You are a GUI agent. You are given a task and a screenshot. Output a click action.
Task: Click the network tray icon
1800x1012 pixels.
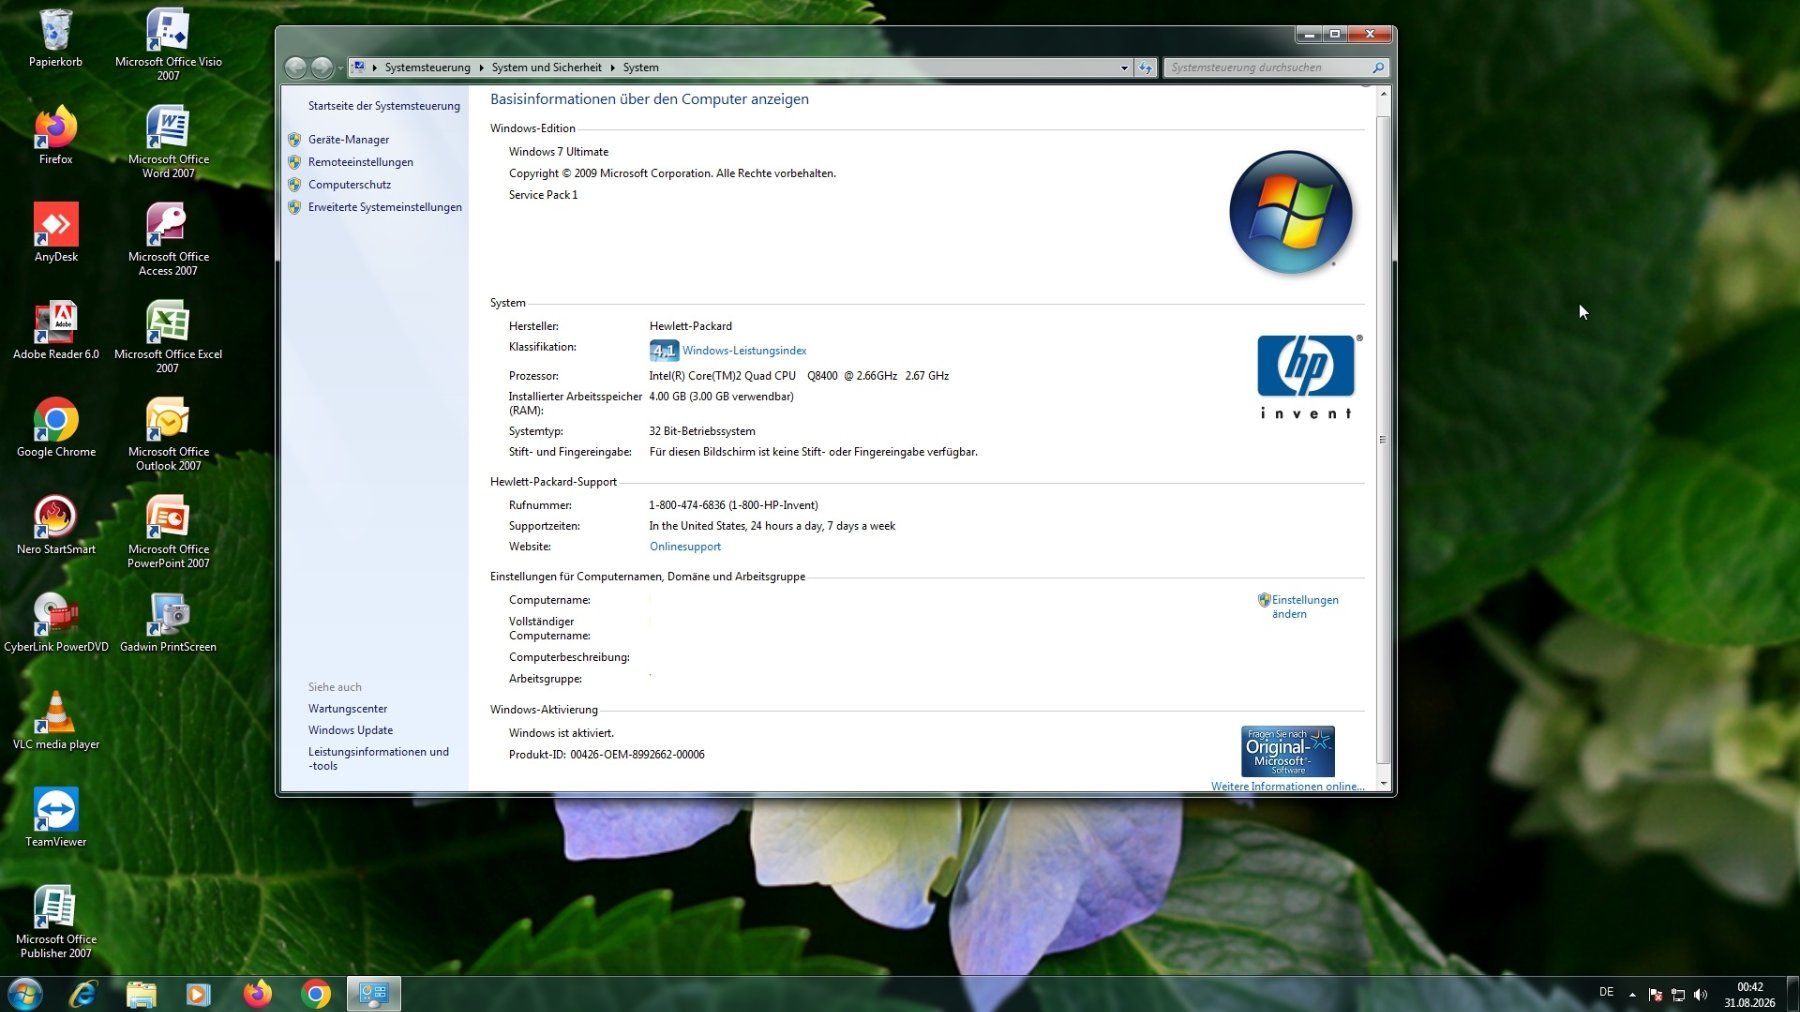tap(1678, 994)
